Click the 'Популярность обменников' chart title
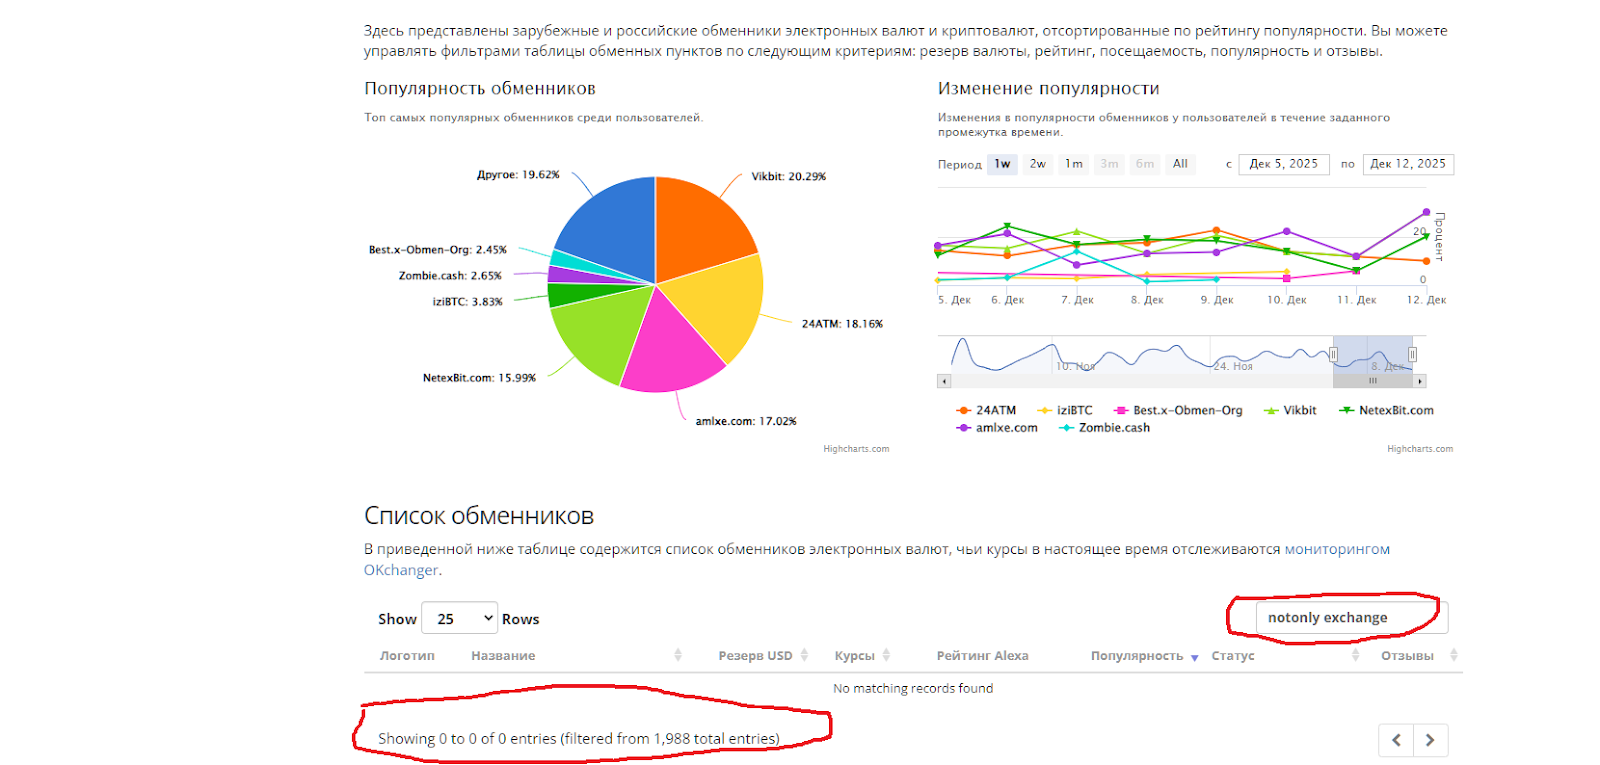Screen dimensions: 1600x765 tap(480, 89)
